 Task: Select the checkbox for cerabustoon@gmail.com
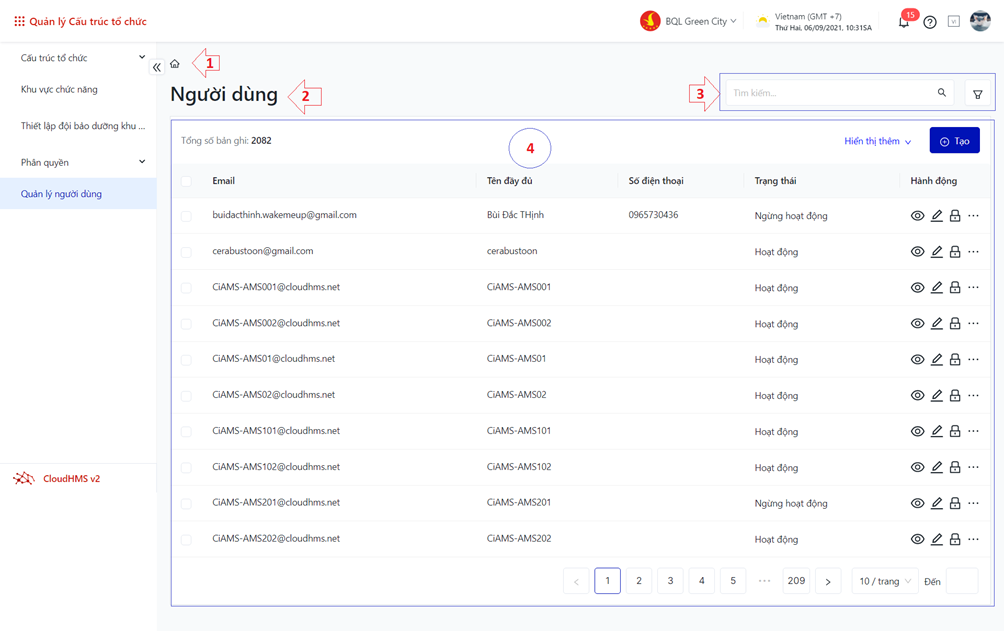186,252
